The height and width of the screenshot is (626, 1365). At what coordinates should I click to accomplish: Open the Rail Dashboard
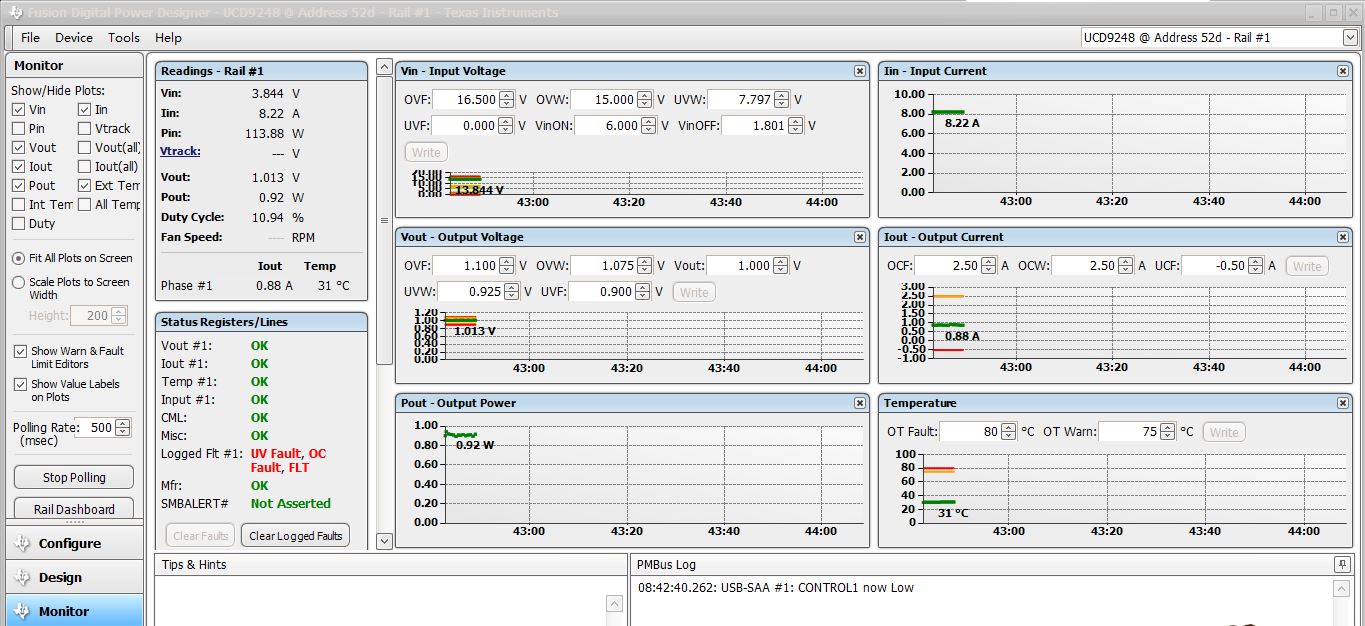click(74, 508)
